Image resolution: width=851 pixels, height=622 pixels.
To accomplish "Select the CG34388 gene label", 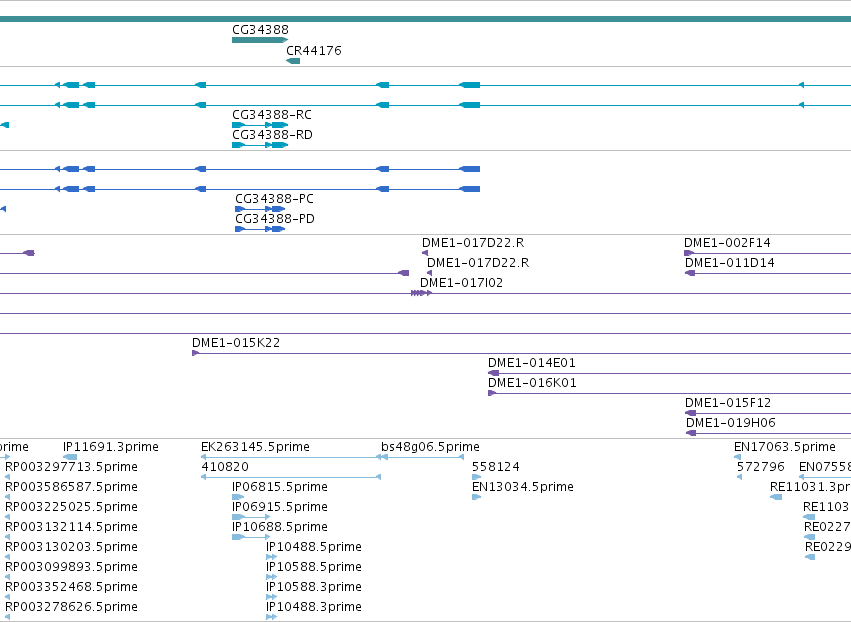I will pyautogui.click(x=261, y=30).
